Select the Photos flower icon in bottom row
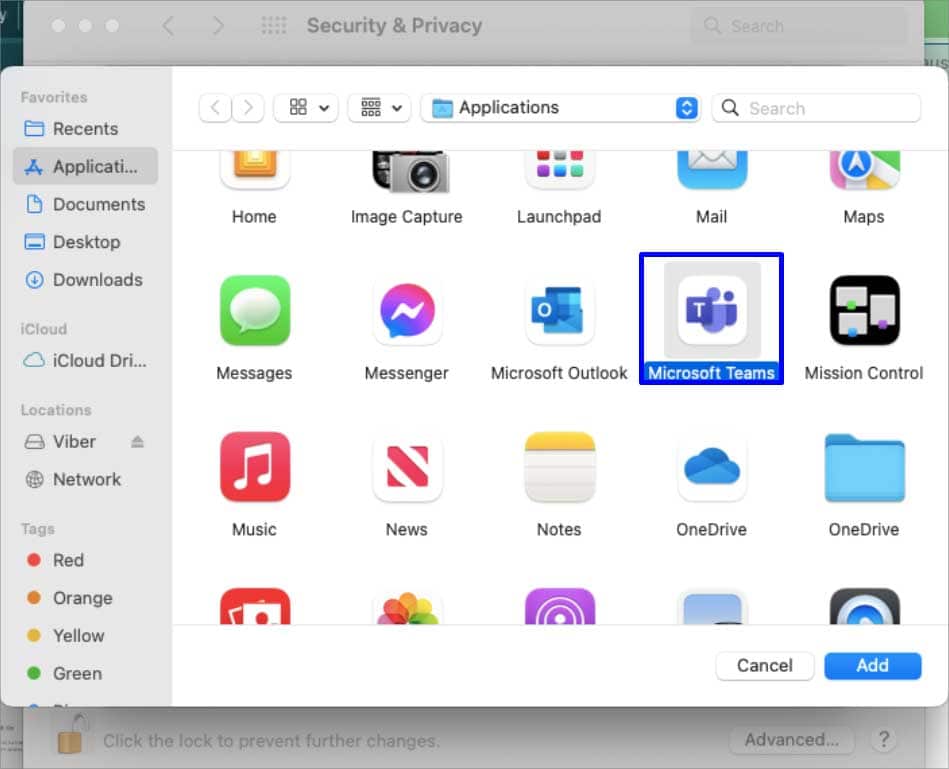Image resolution: width=949 pixels, height=769 pixels. pyautogui.click(x=407, y=607)
